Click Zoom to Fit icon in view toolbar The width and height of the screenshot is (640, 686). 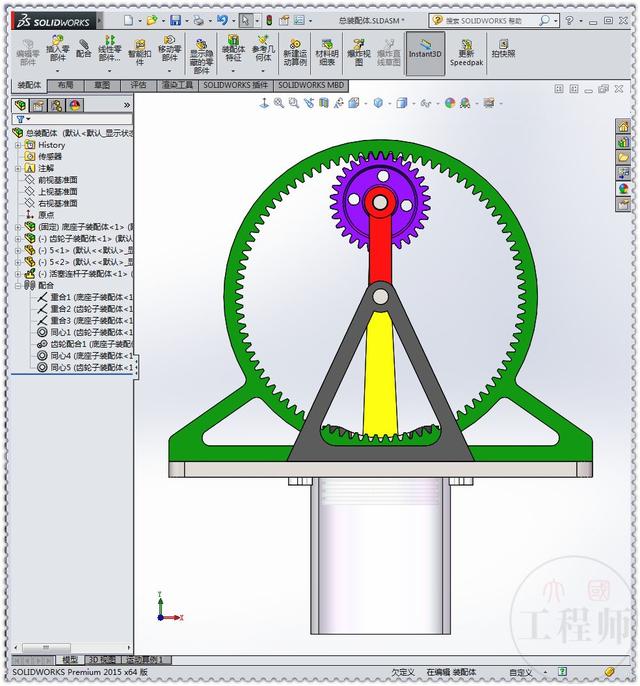click(x=278, y=103)
